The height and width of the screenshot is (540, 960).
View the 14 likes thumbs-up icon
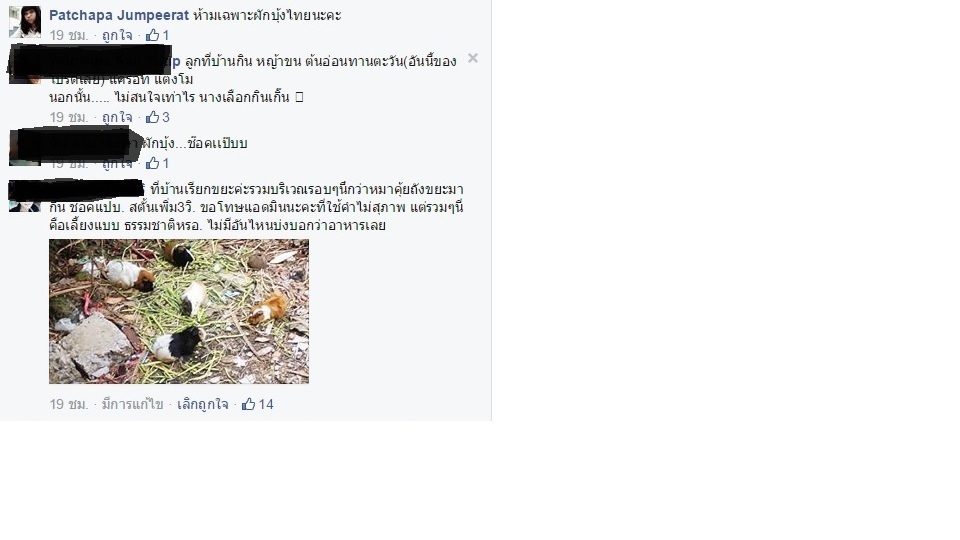tap(248, 404)
